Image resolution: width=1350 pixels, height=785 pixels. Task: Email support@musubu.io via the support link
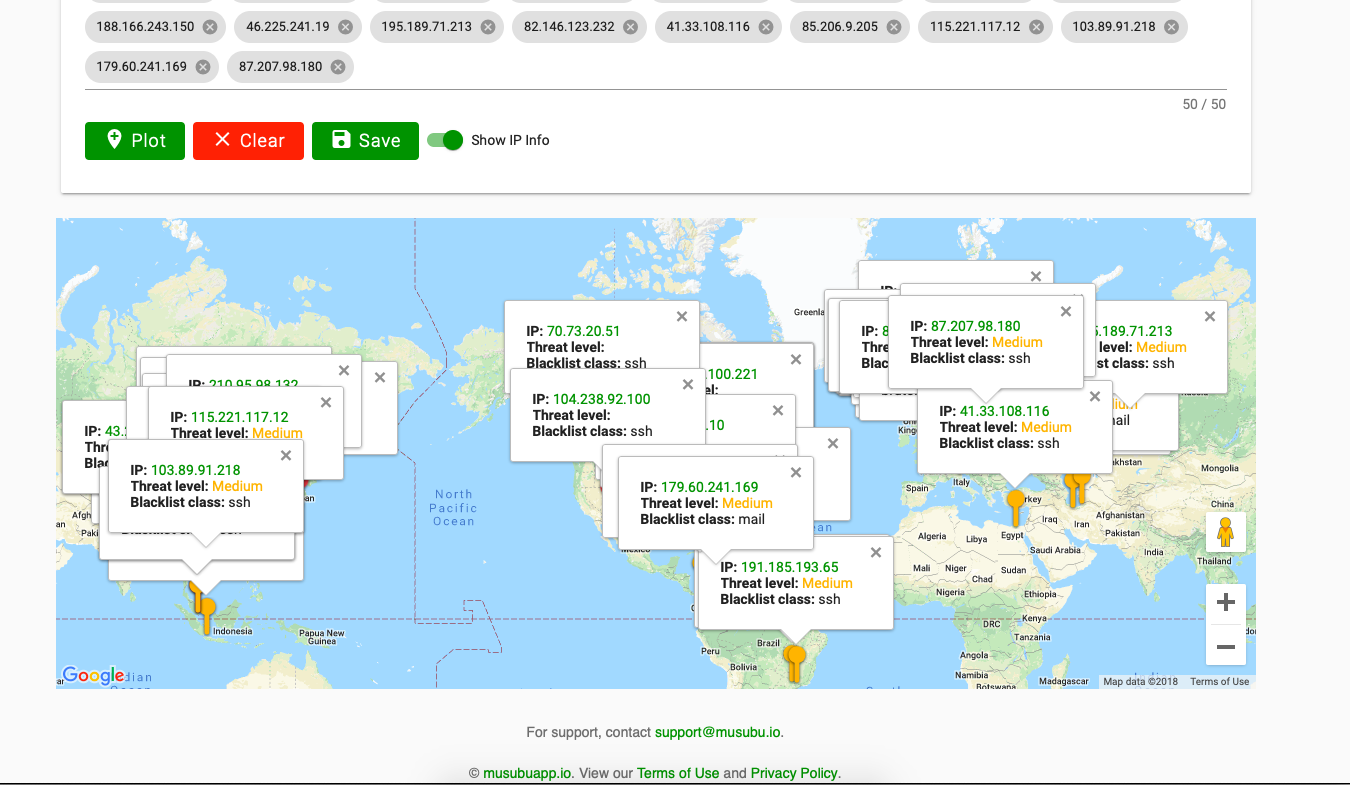[717, 732]
